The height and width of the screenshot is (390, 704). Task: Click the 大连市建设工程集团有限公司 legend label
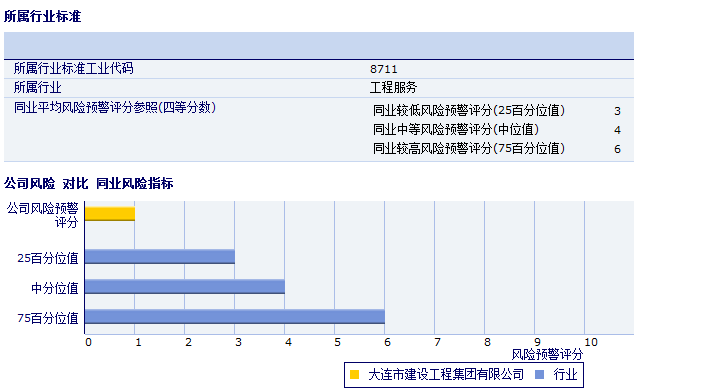[x=446, y=374]
